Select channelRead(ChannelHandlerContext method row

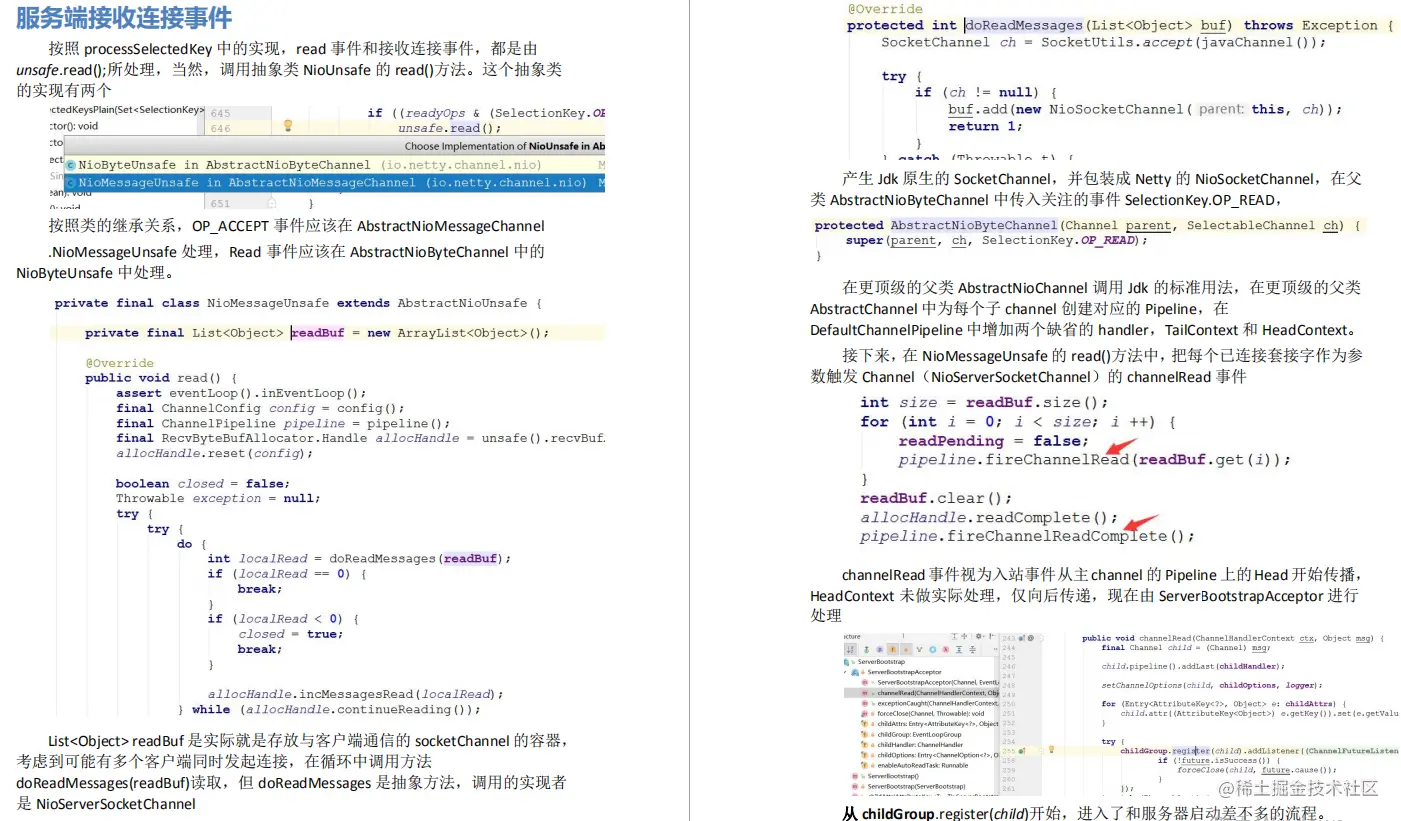pyautogui.click(x=920, y=693)
